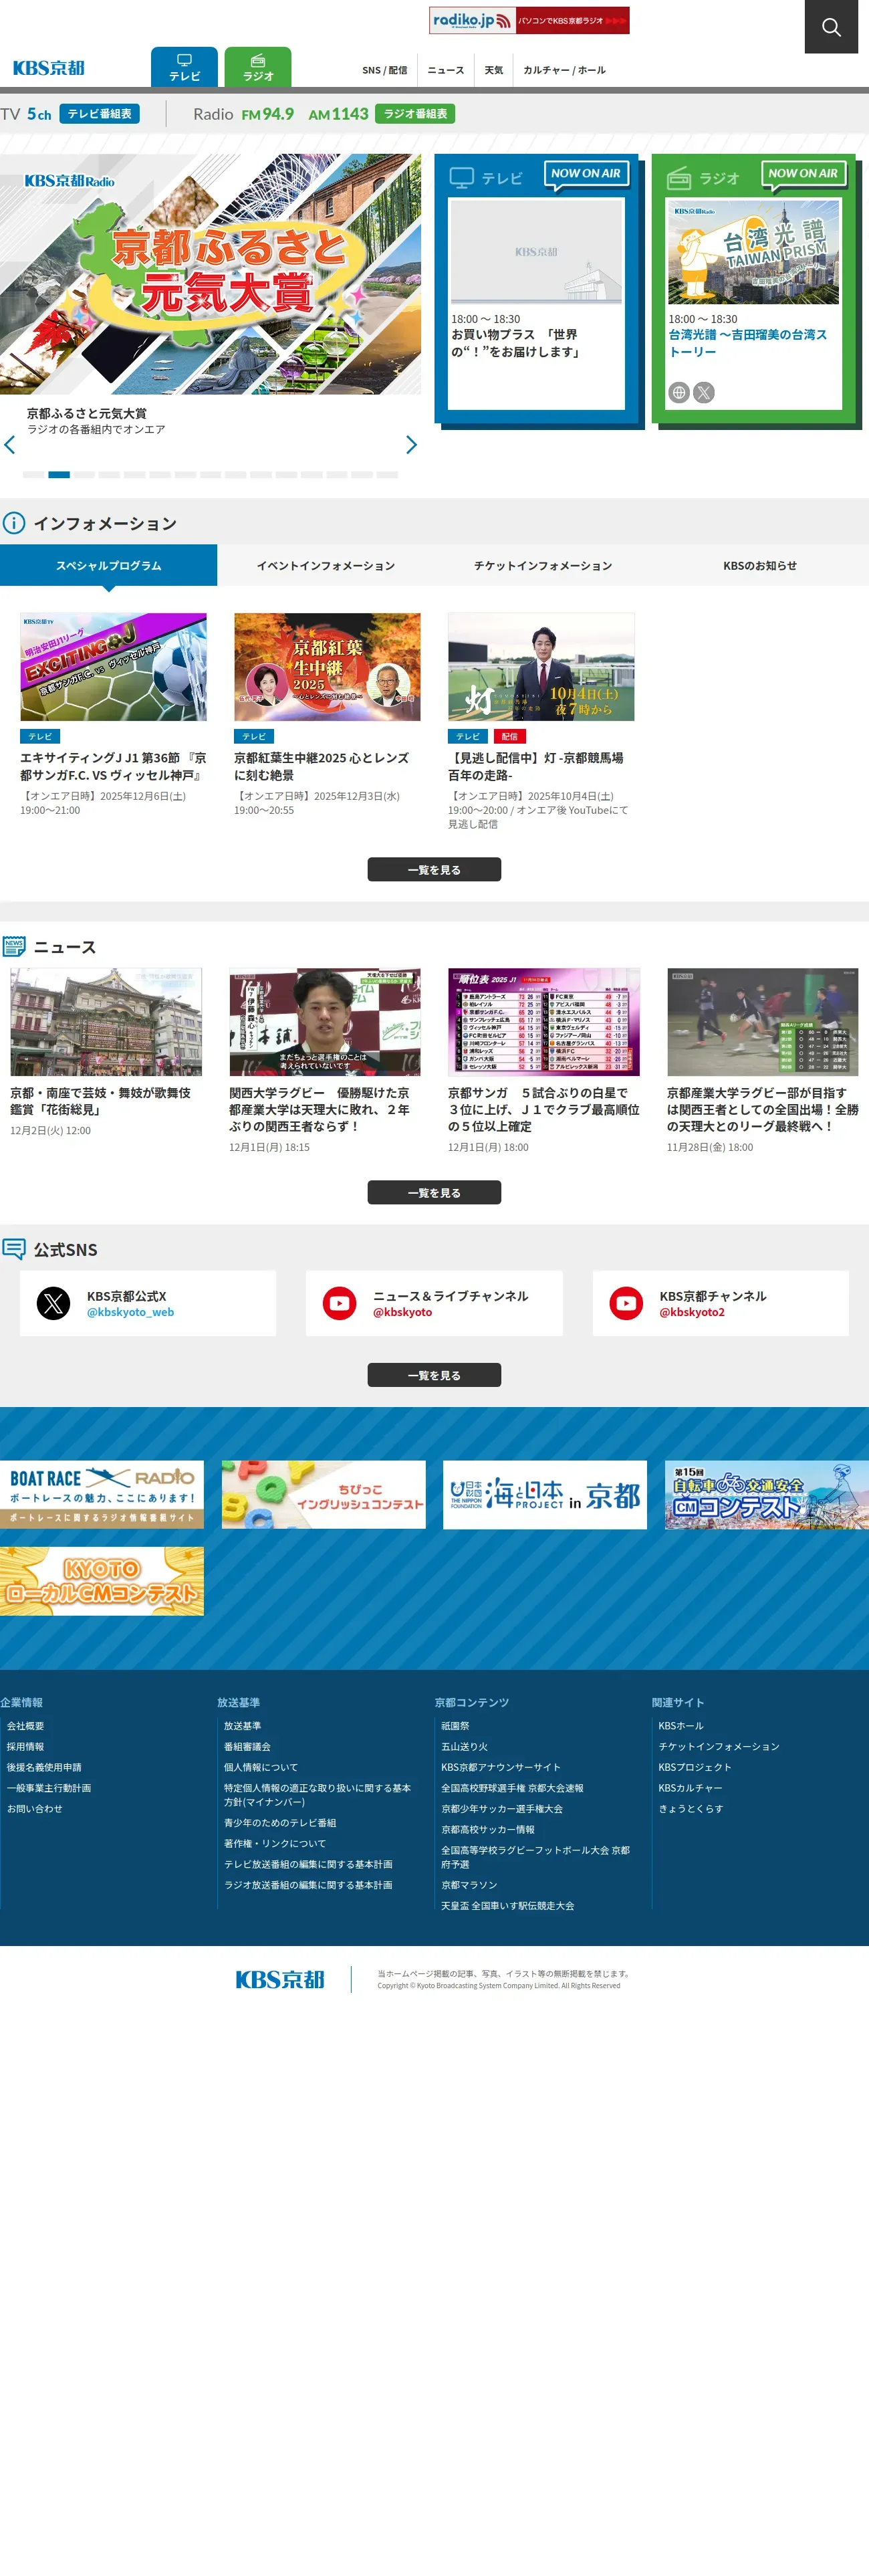Open the 京都ふるさと元気大賞 carousel banner
This screenshot has height=2576, width=869.
[x=210, y=274]
